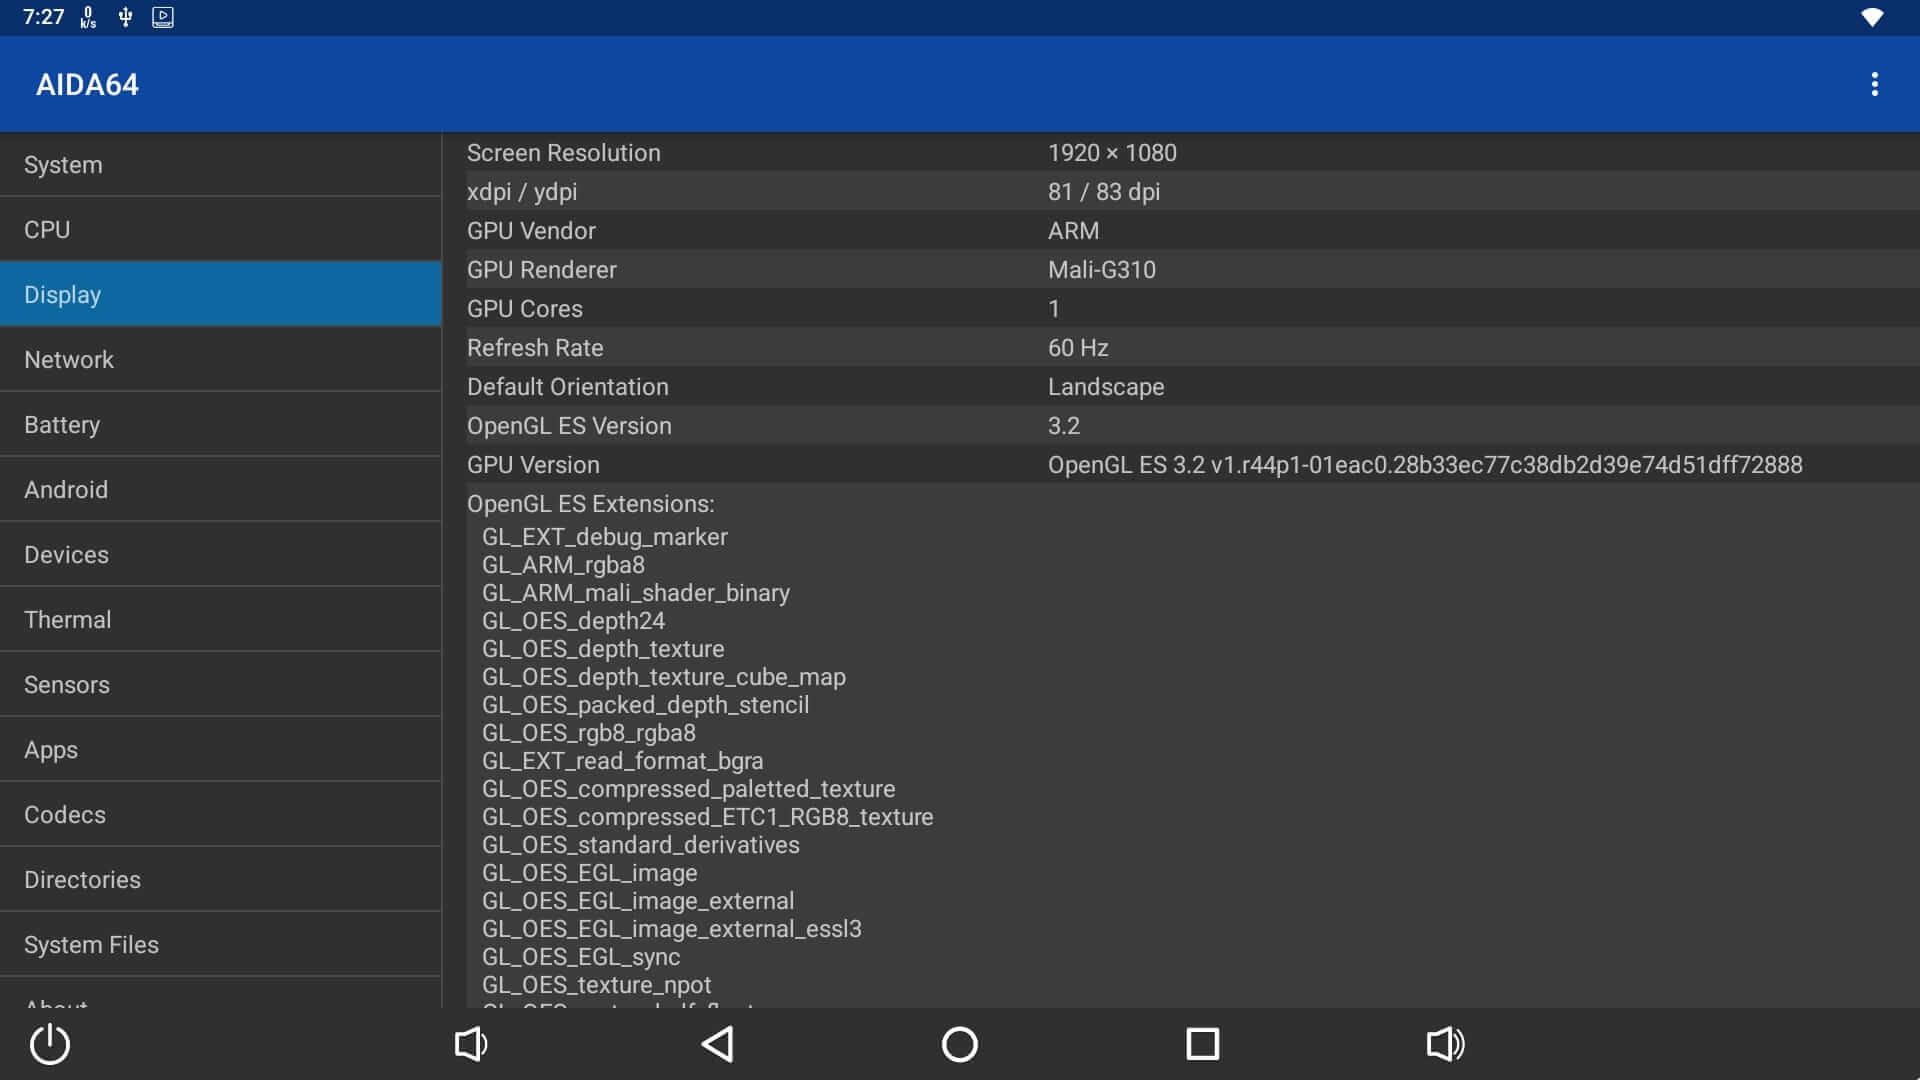Viewport: 1920px width, 1080px height.
Task: Tap the volume down speaker icon
Action: coord(470,1044)
